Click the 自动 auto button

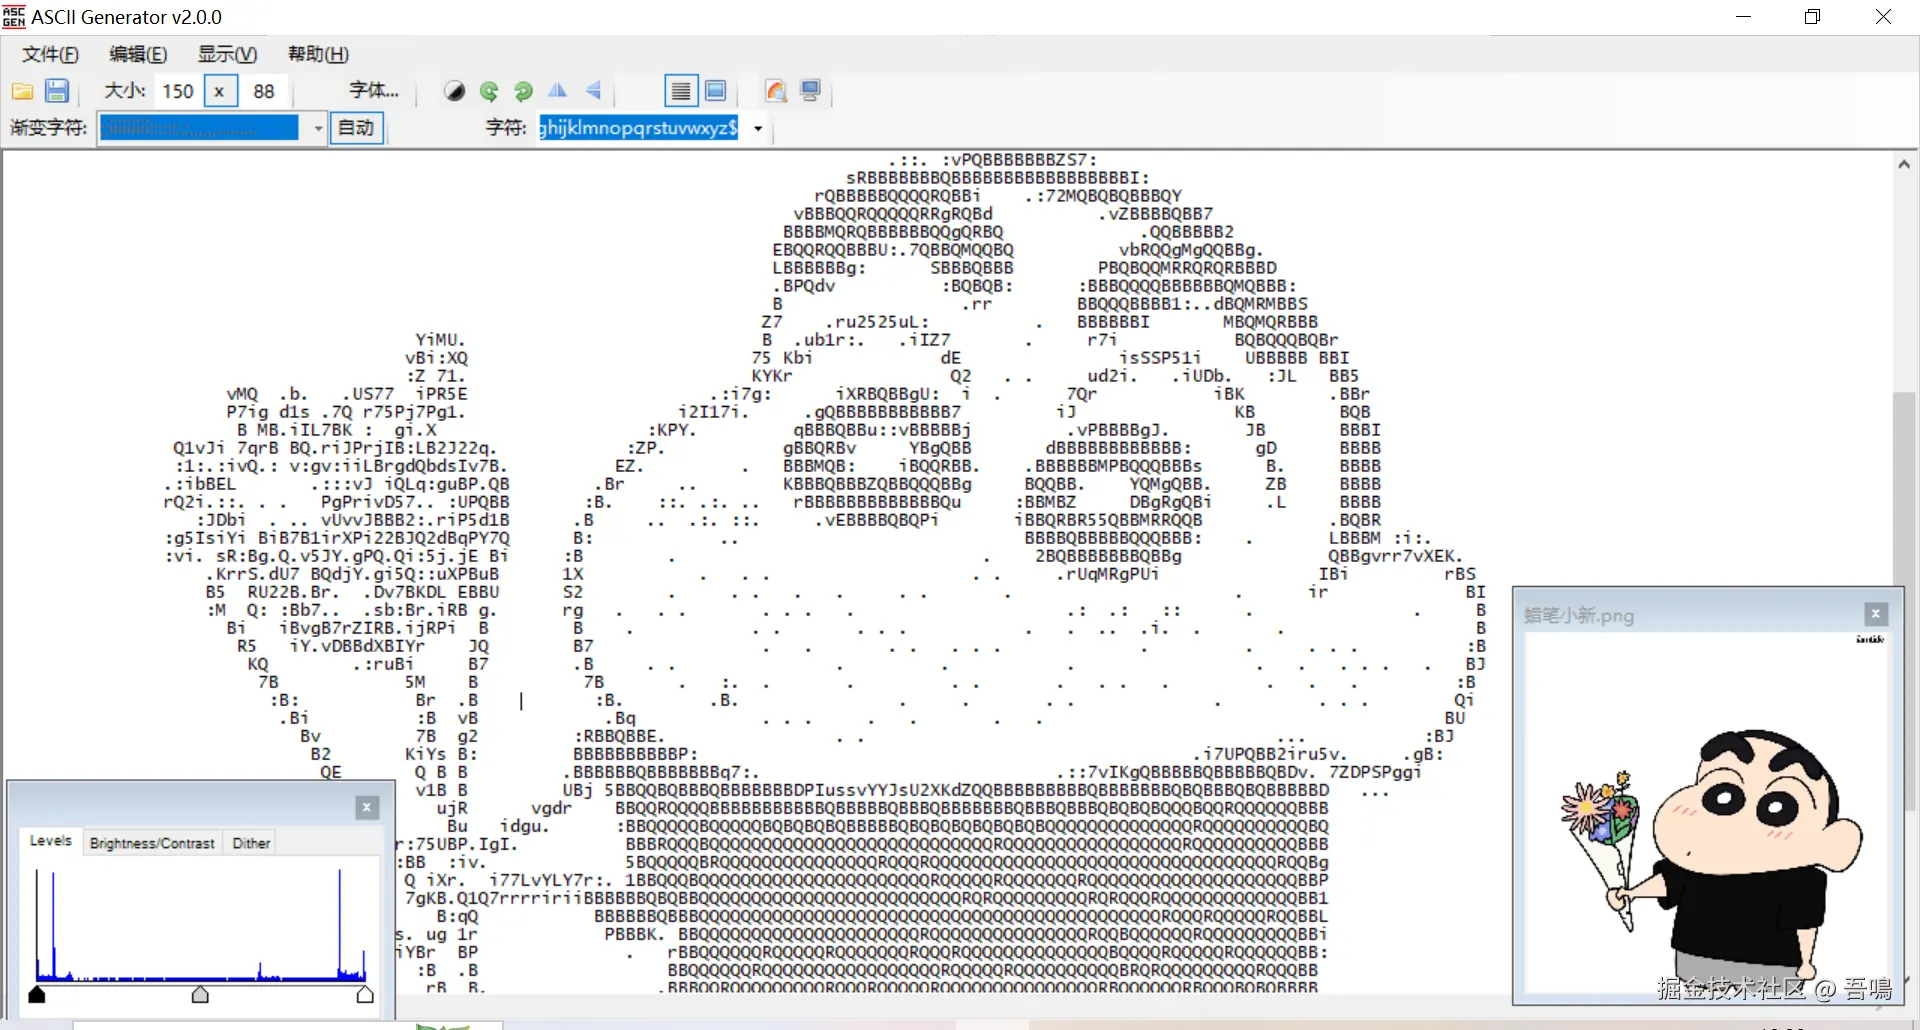point(356,128)
